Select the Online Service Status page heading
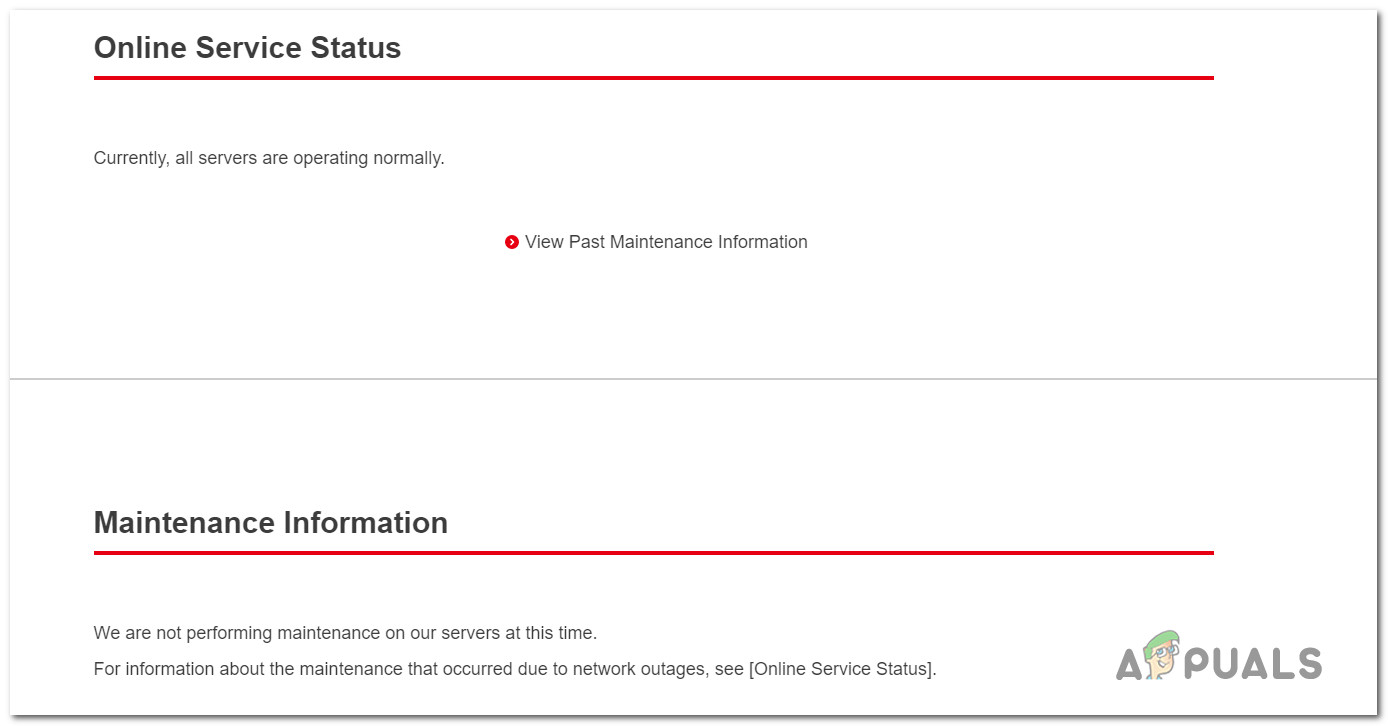This screenshot has height=726, width=1388. coord(247,48)
